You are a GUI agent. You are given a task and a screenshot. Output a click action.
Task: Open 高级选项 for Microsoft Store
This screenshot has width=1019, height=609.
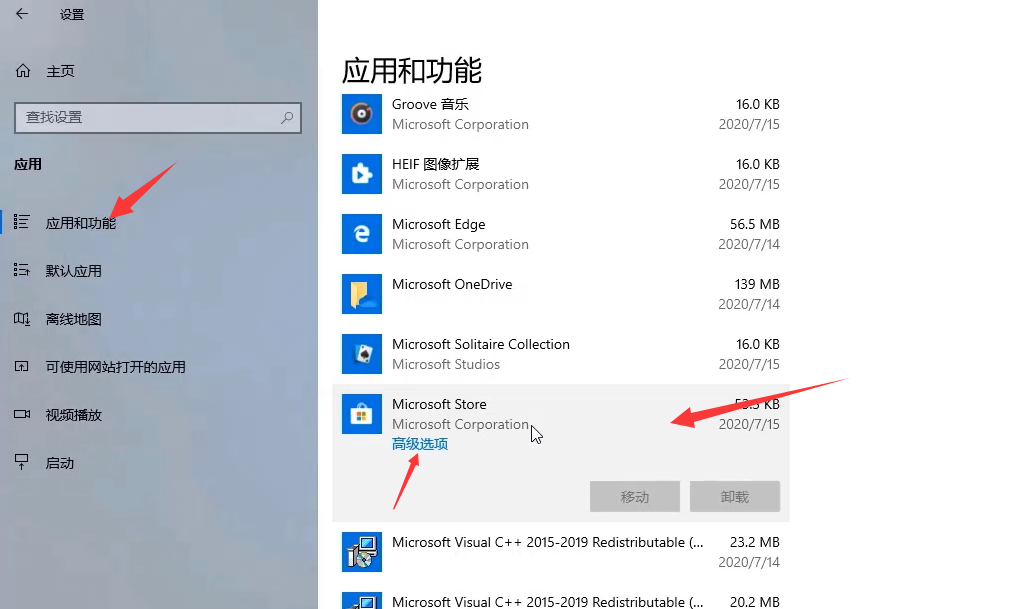click(419, 443)
